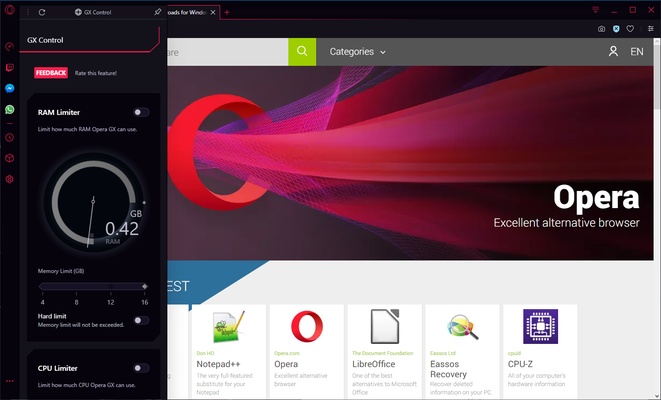Click the RAM usage gauge dial
The width and height of the screenshot is (661, 400).
[94, 202]
